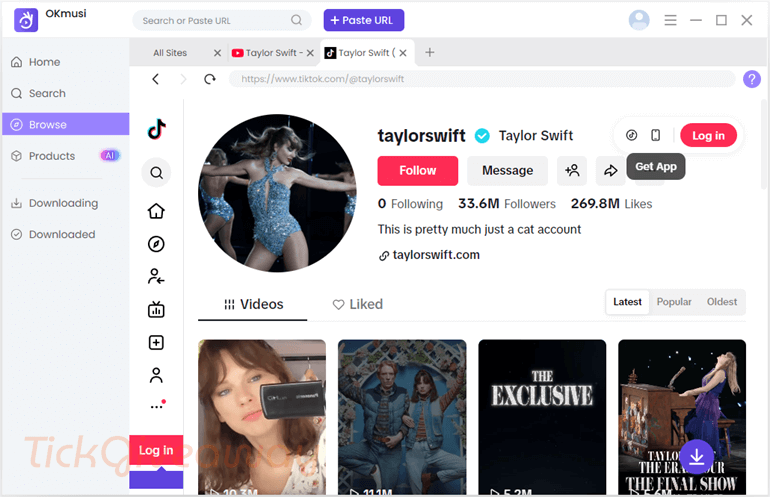The width and height of the screenshot is (770, 497).
Task: Open the woman holding camera video
Action: click(262, 417)
